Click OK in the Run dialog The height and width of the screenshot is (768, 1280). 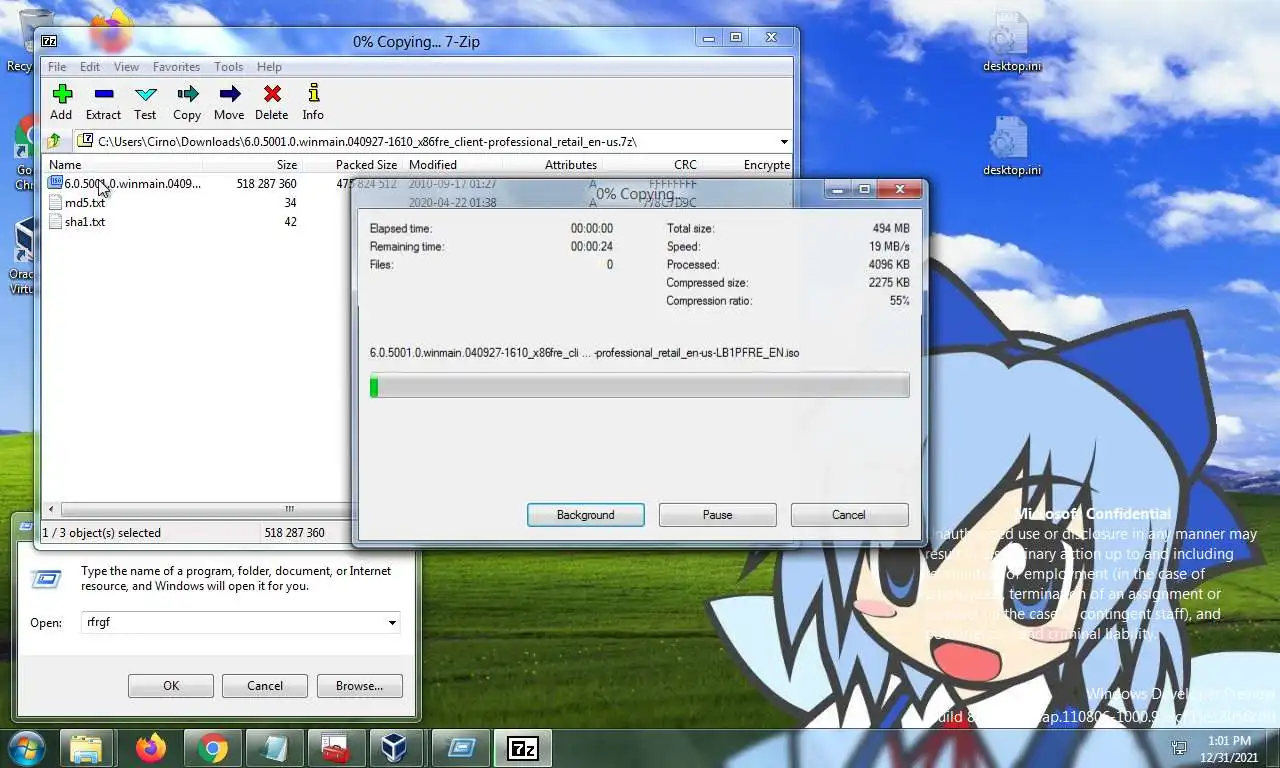click(171, 685)
